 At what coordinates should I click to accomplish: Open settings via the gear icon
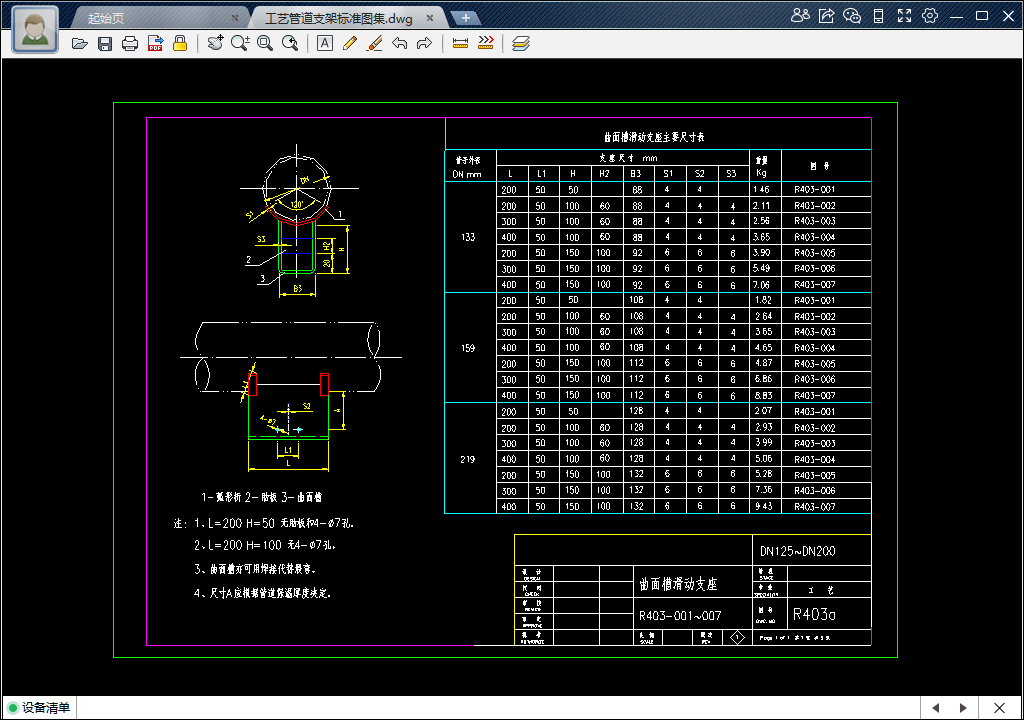930,16
